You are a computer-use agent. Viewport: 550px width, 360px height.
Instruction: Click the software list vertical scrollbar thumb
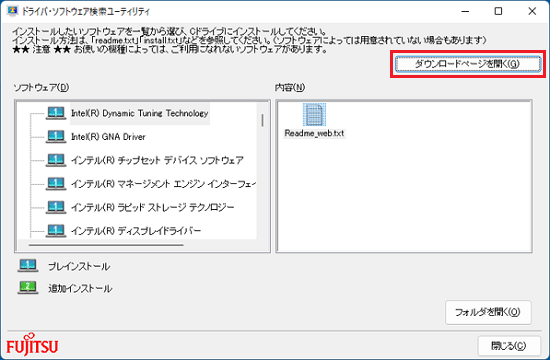(262, 120)
